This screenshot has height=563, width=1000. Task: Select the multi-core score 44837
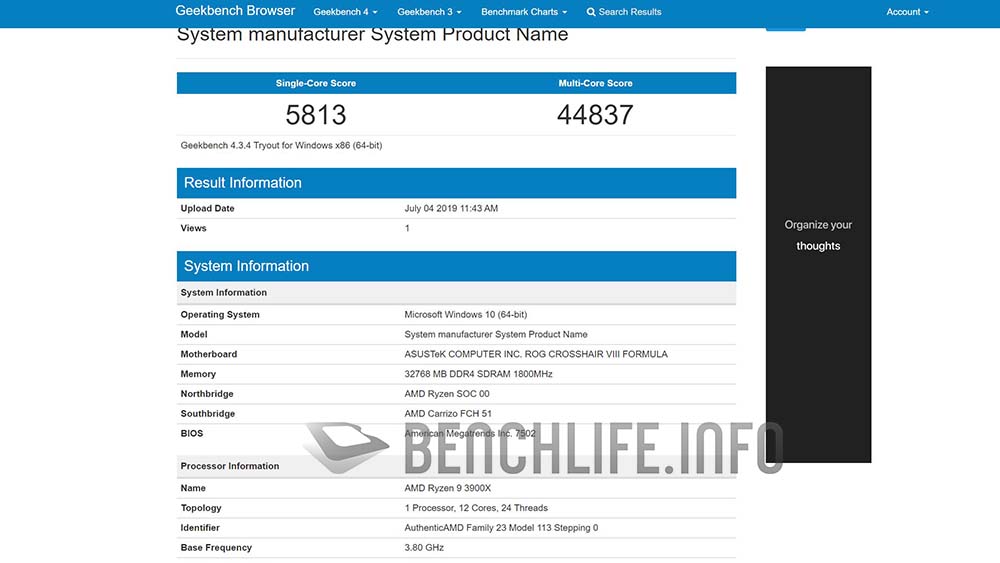pyautogui.click(x=595, y=115)
